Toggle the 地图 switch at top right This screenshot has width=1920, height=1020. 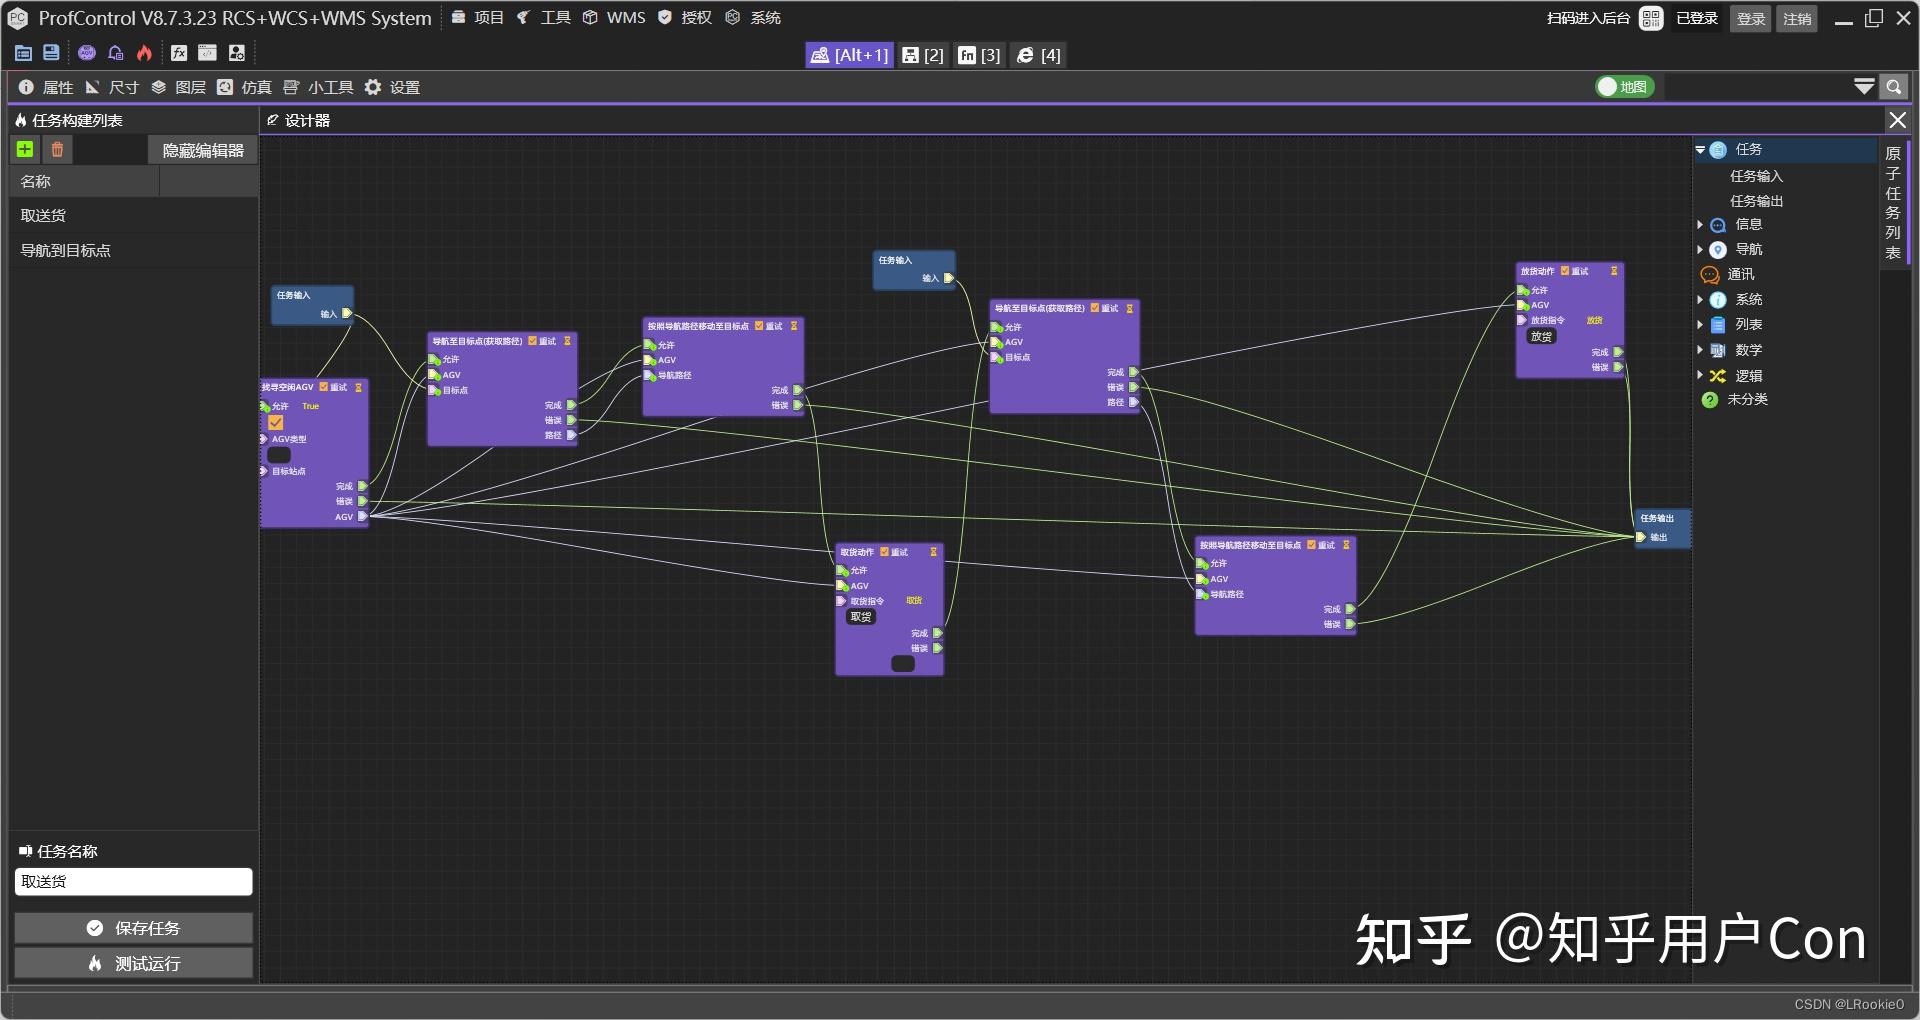[1625, 87]
